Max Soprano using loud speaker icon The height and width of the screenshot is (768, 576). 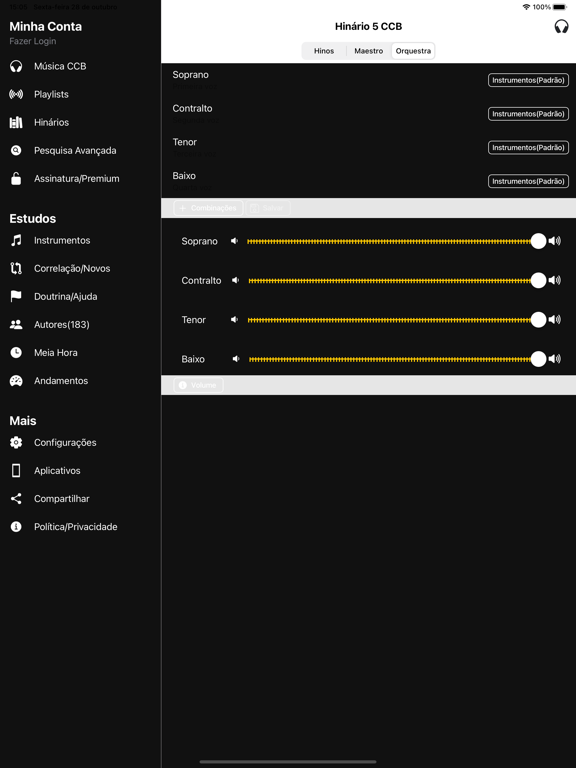pos(554,241)
